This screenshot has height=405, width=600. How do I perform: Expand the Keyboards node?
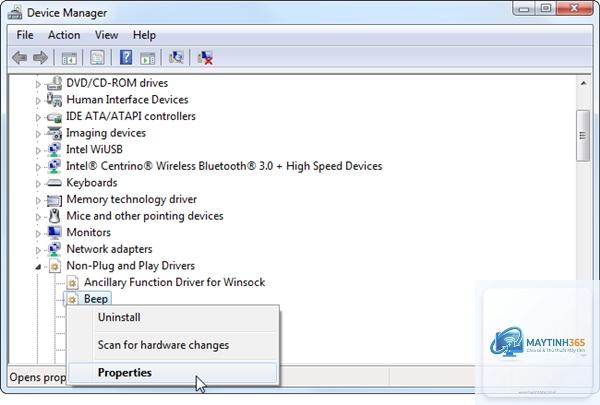(x=38, y=184)
